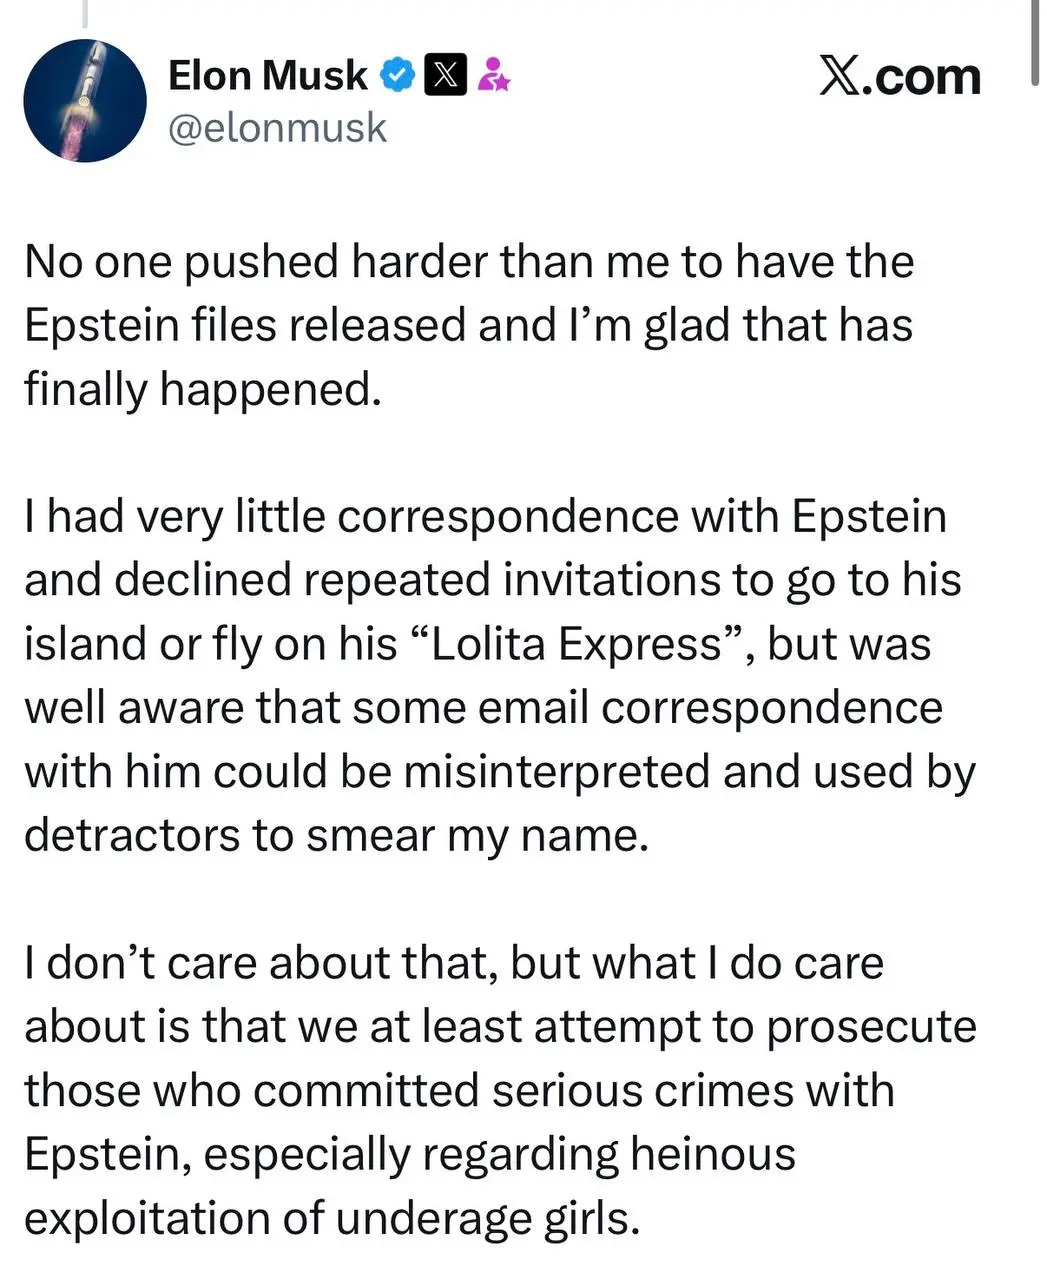This screenshot has width=1047, height=1280.
Task: Click the first paragraph starting "No one pushed"
Action: pos(468,325)
